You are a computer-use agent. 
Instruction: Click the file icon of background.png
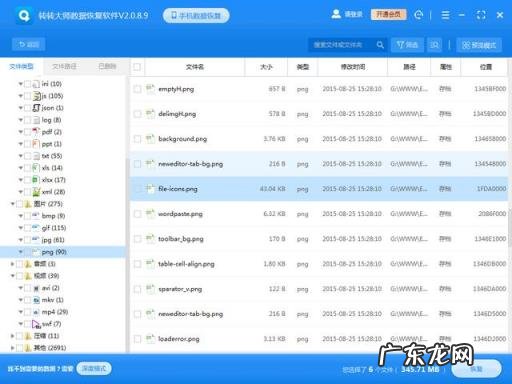pyautogui.click(x=150, y=139)
